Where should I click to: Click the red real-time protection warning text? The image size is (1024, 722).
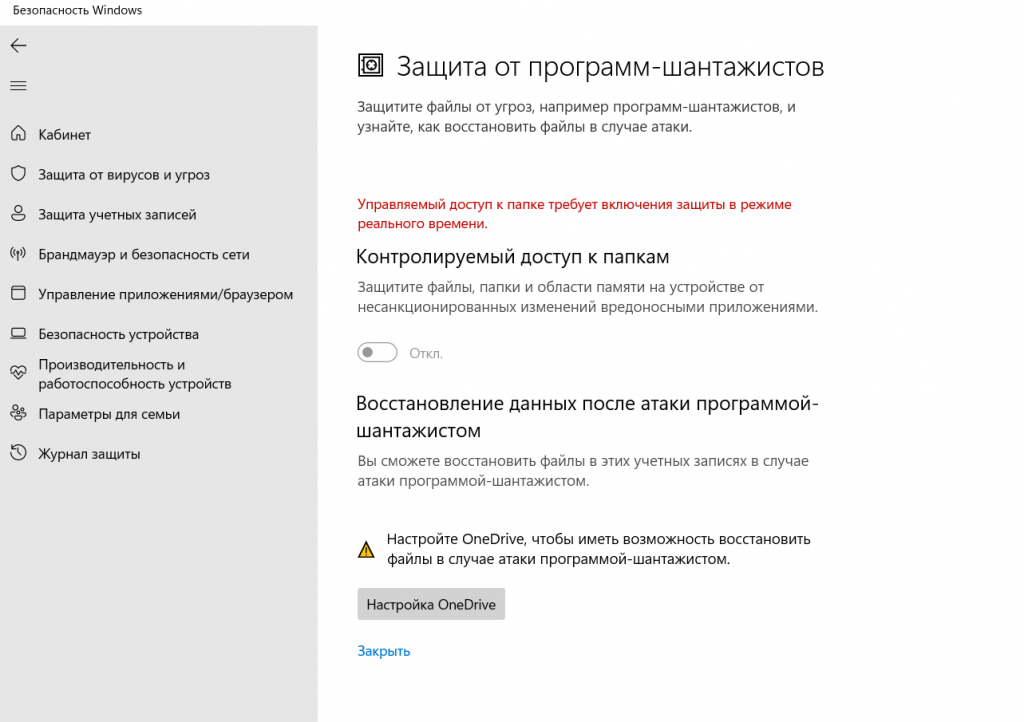pos(574,213)
